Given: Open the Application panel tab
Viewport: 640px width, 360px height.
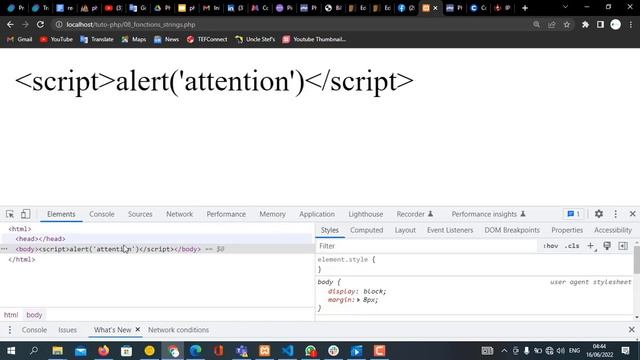Looking at the screenshot, I should point(317,214).
